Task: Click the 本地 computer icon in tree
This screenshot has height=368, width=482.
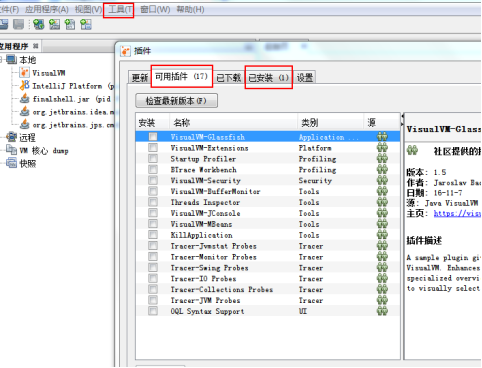Action: point(11,60)
